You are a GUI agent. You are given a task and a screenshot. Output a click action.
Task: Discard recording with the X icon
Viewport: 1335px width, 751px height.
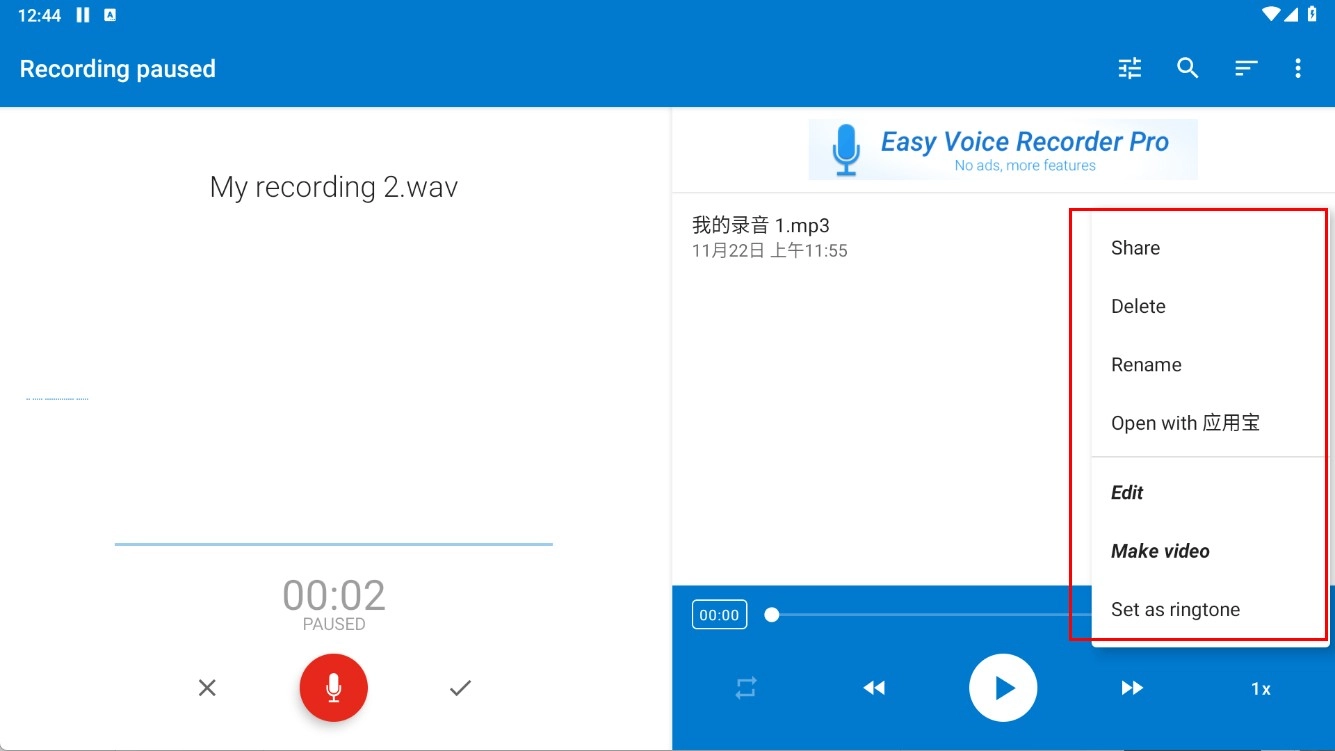[207, 688]
